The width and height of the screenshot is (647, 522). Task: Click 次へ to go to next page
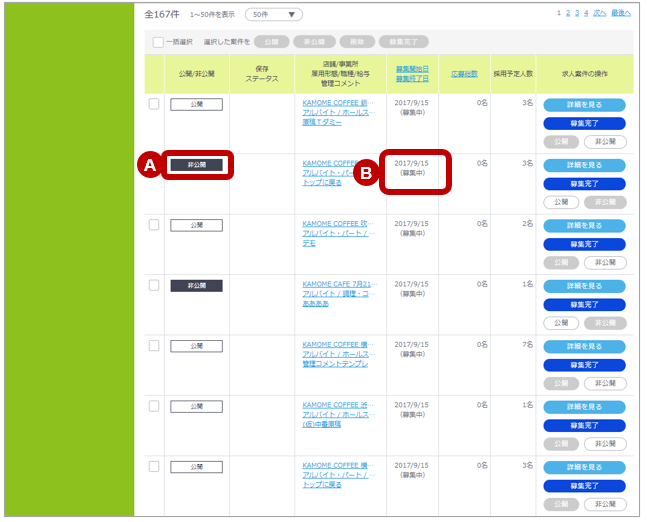(599, 13)
